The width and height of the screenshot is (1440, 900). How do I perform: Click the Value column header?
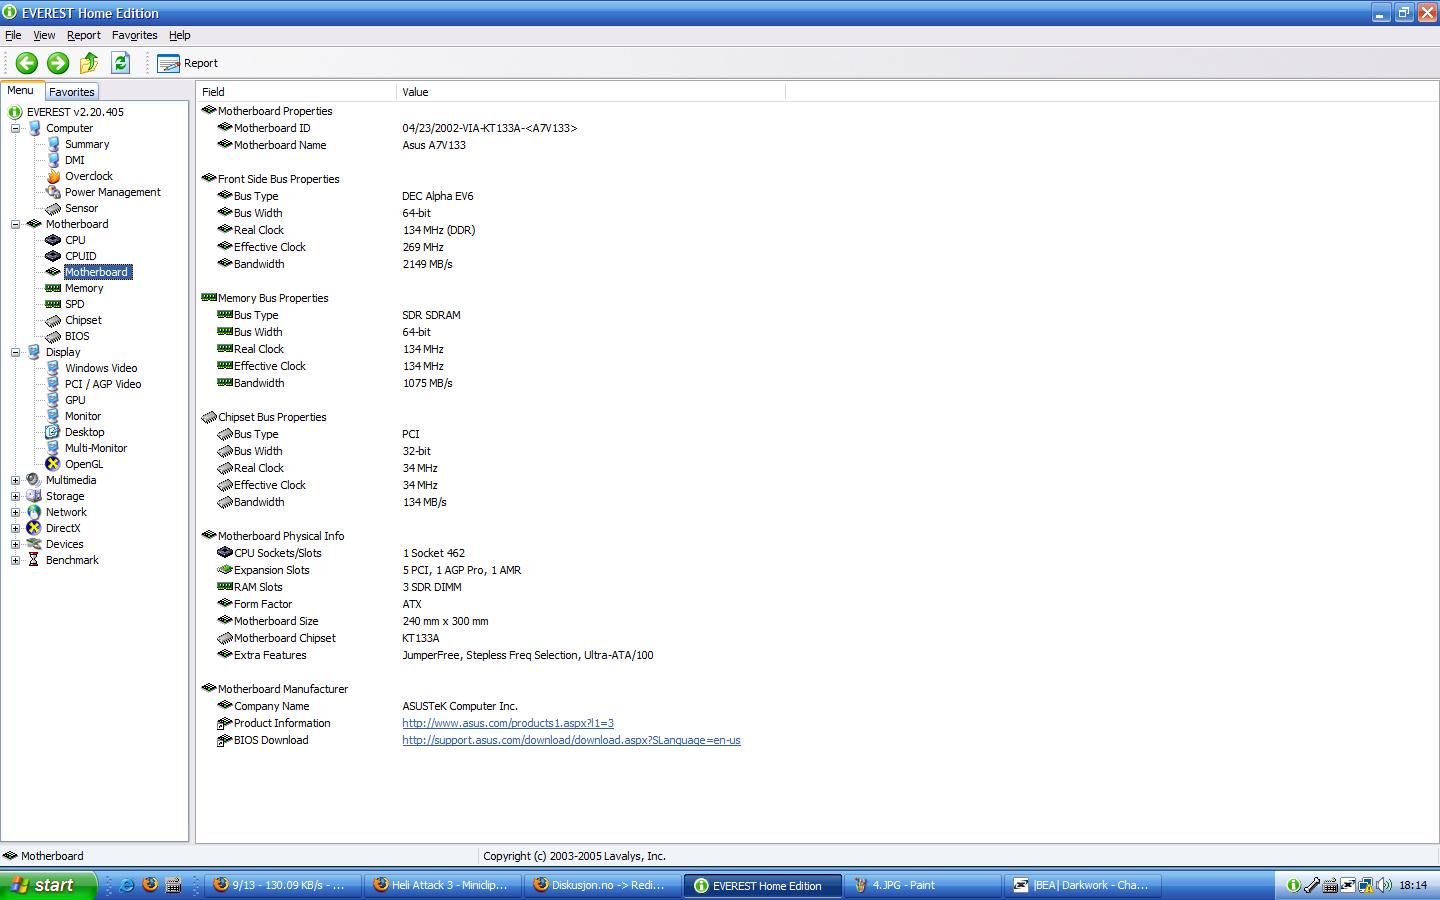[x=590, y=92]
